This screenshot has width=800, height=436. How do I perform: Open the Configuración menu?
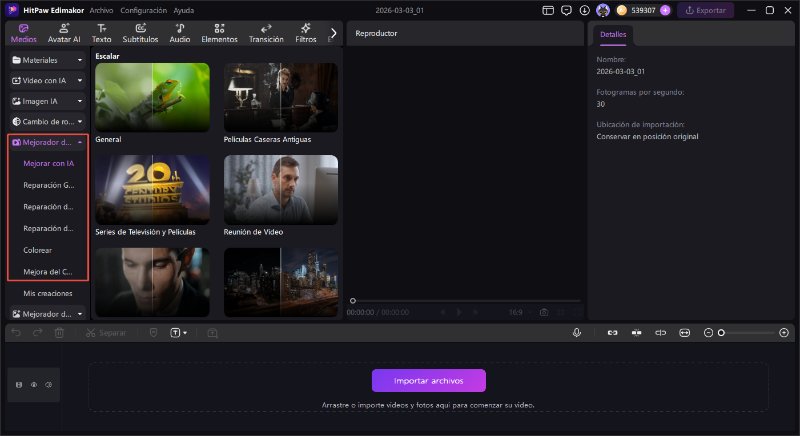point(143,10)
